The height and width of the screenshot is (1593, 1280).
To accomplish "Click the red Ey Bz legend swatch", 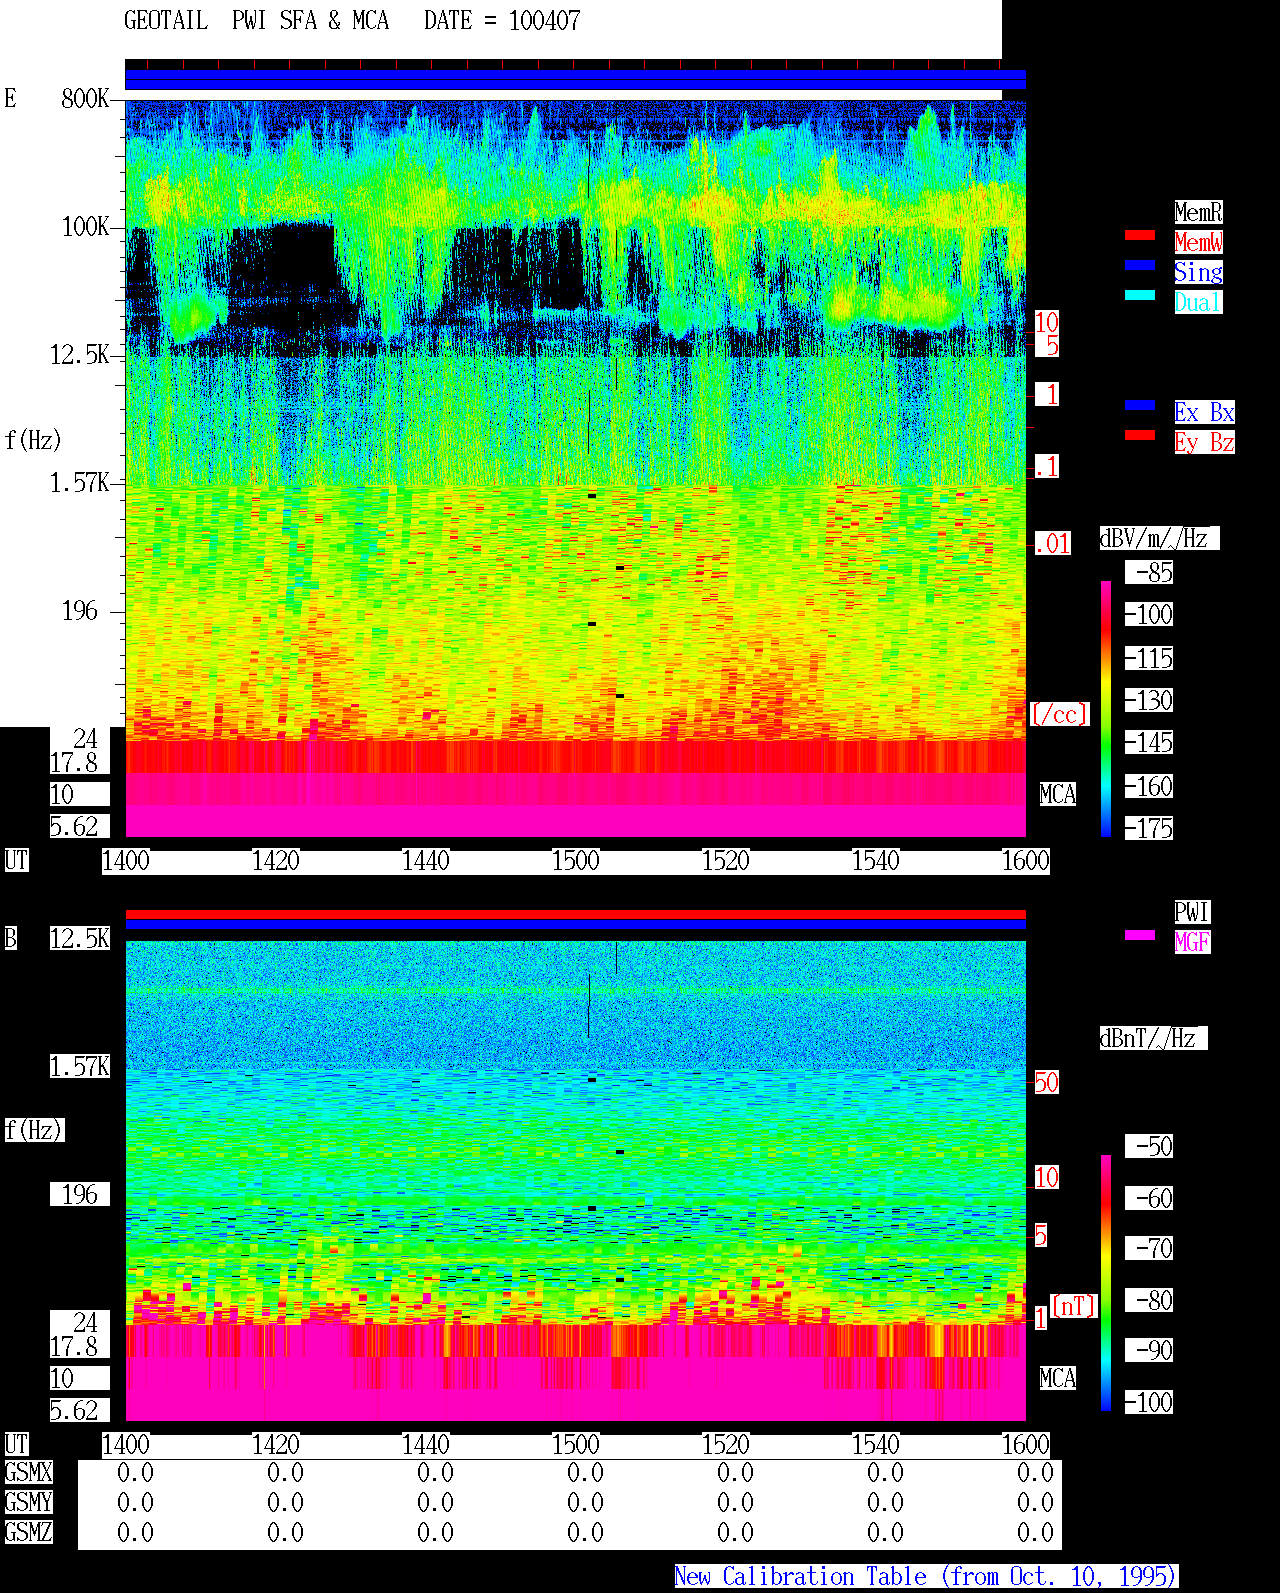I will click(x=1140, y=435).
